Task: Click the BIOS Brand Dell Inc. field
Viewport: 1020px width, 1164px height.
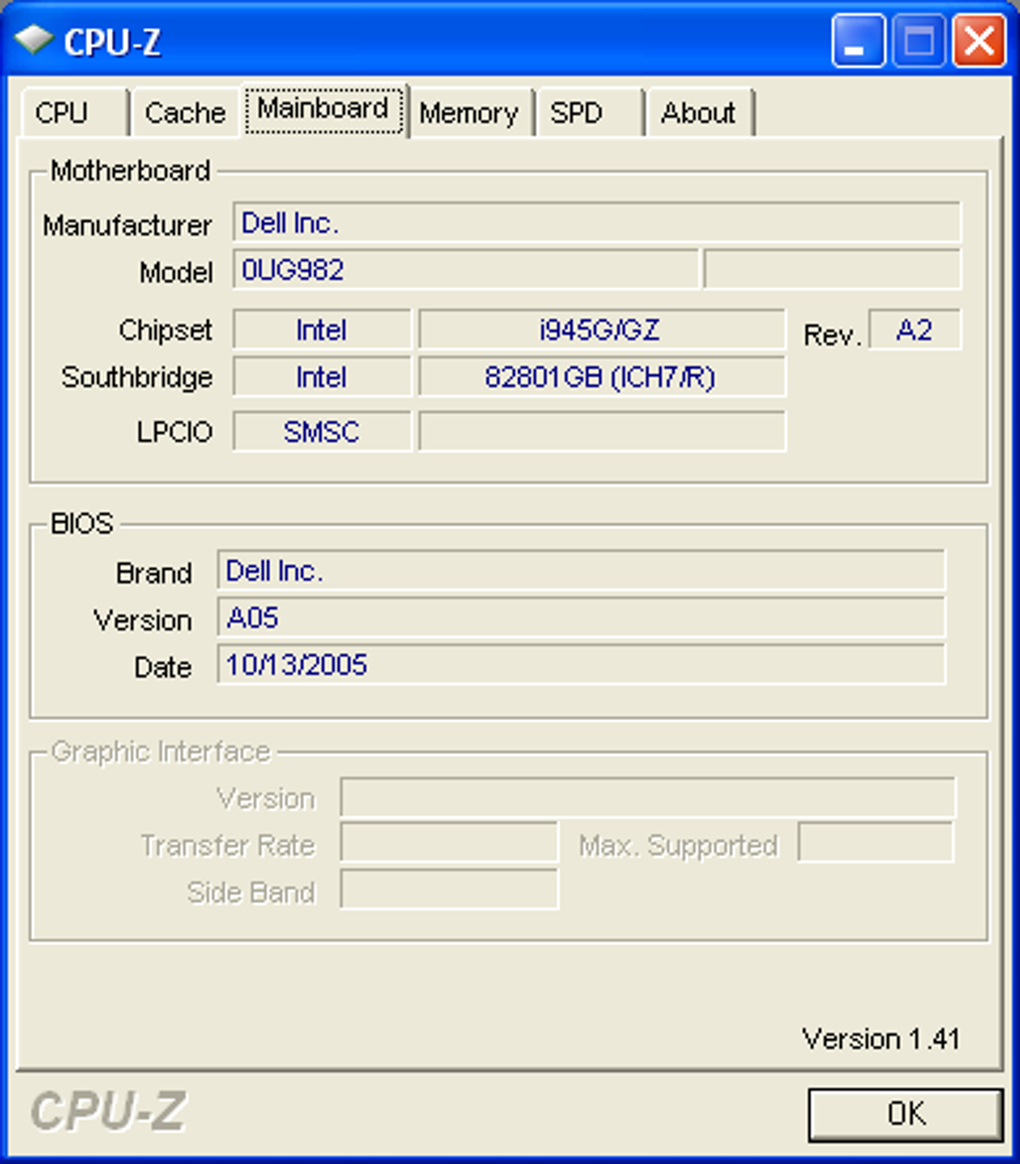Action: click(581, 570)
